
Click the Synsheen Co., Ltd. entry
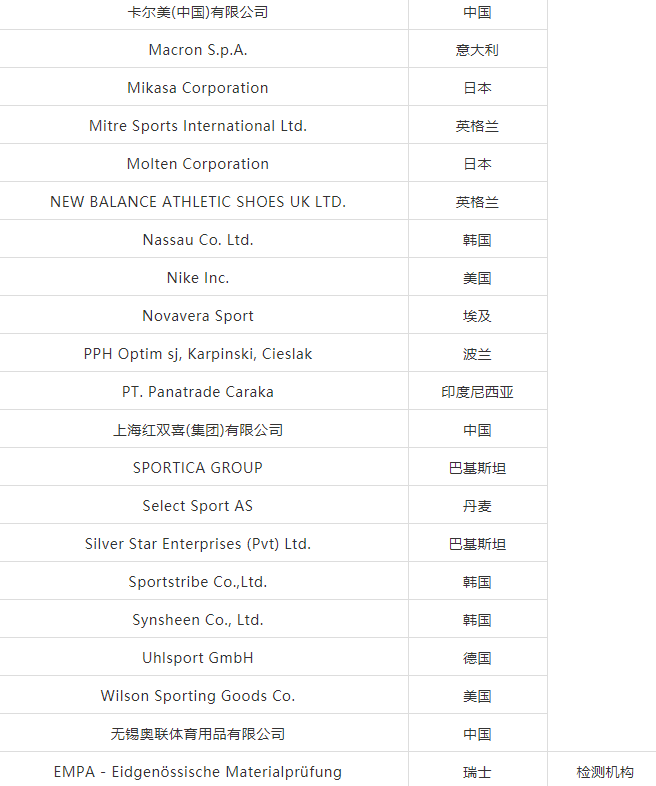(x=198, y=620)
